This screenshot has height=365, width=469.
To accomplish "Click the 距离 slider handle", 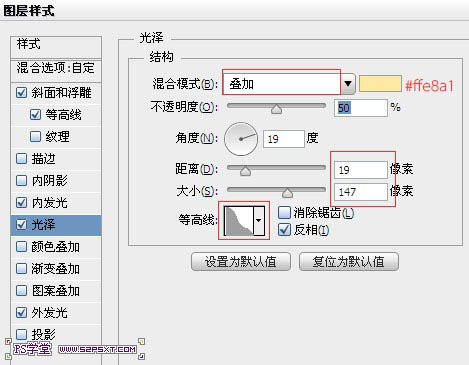I will pyautogui.click(x=245, y=171).
